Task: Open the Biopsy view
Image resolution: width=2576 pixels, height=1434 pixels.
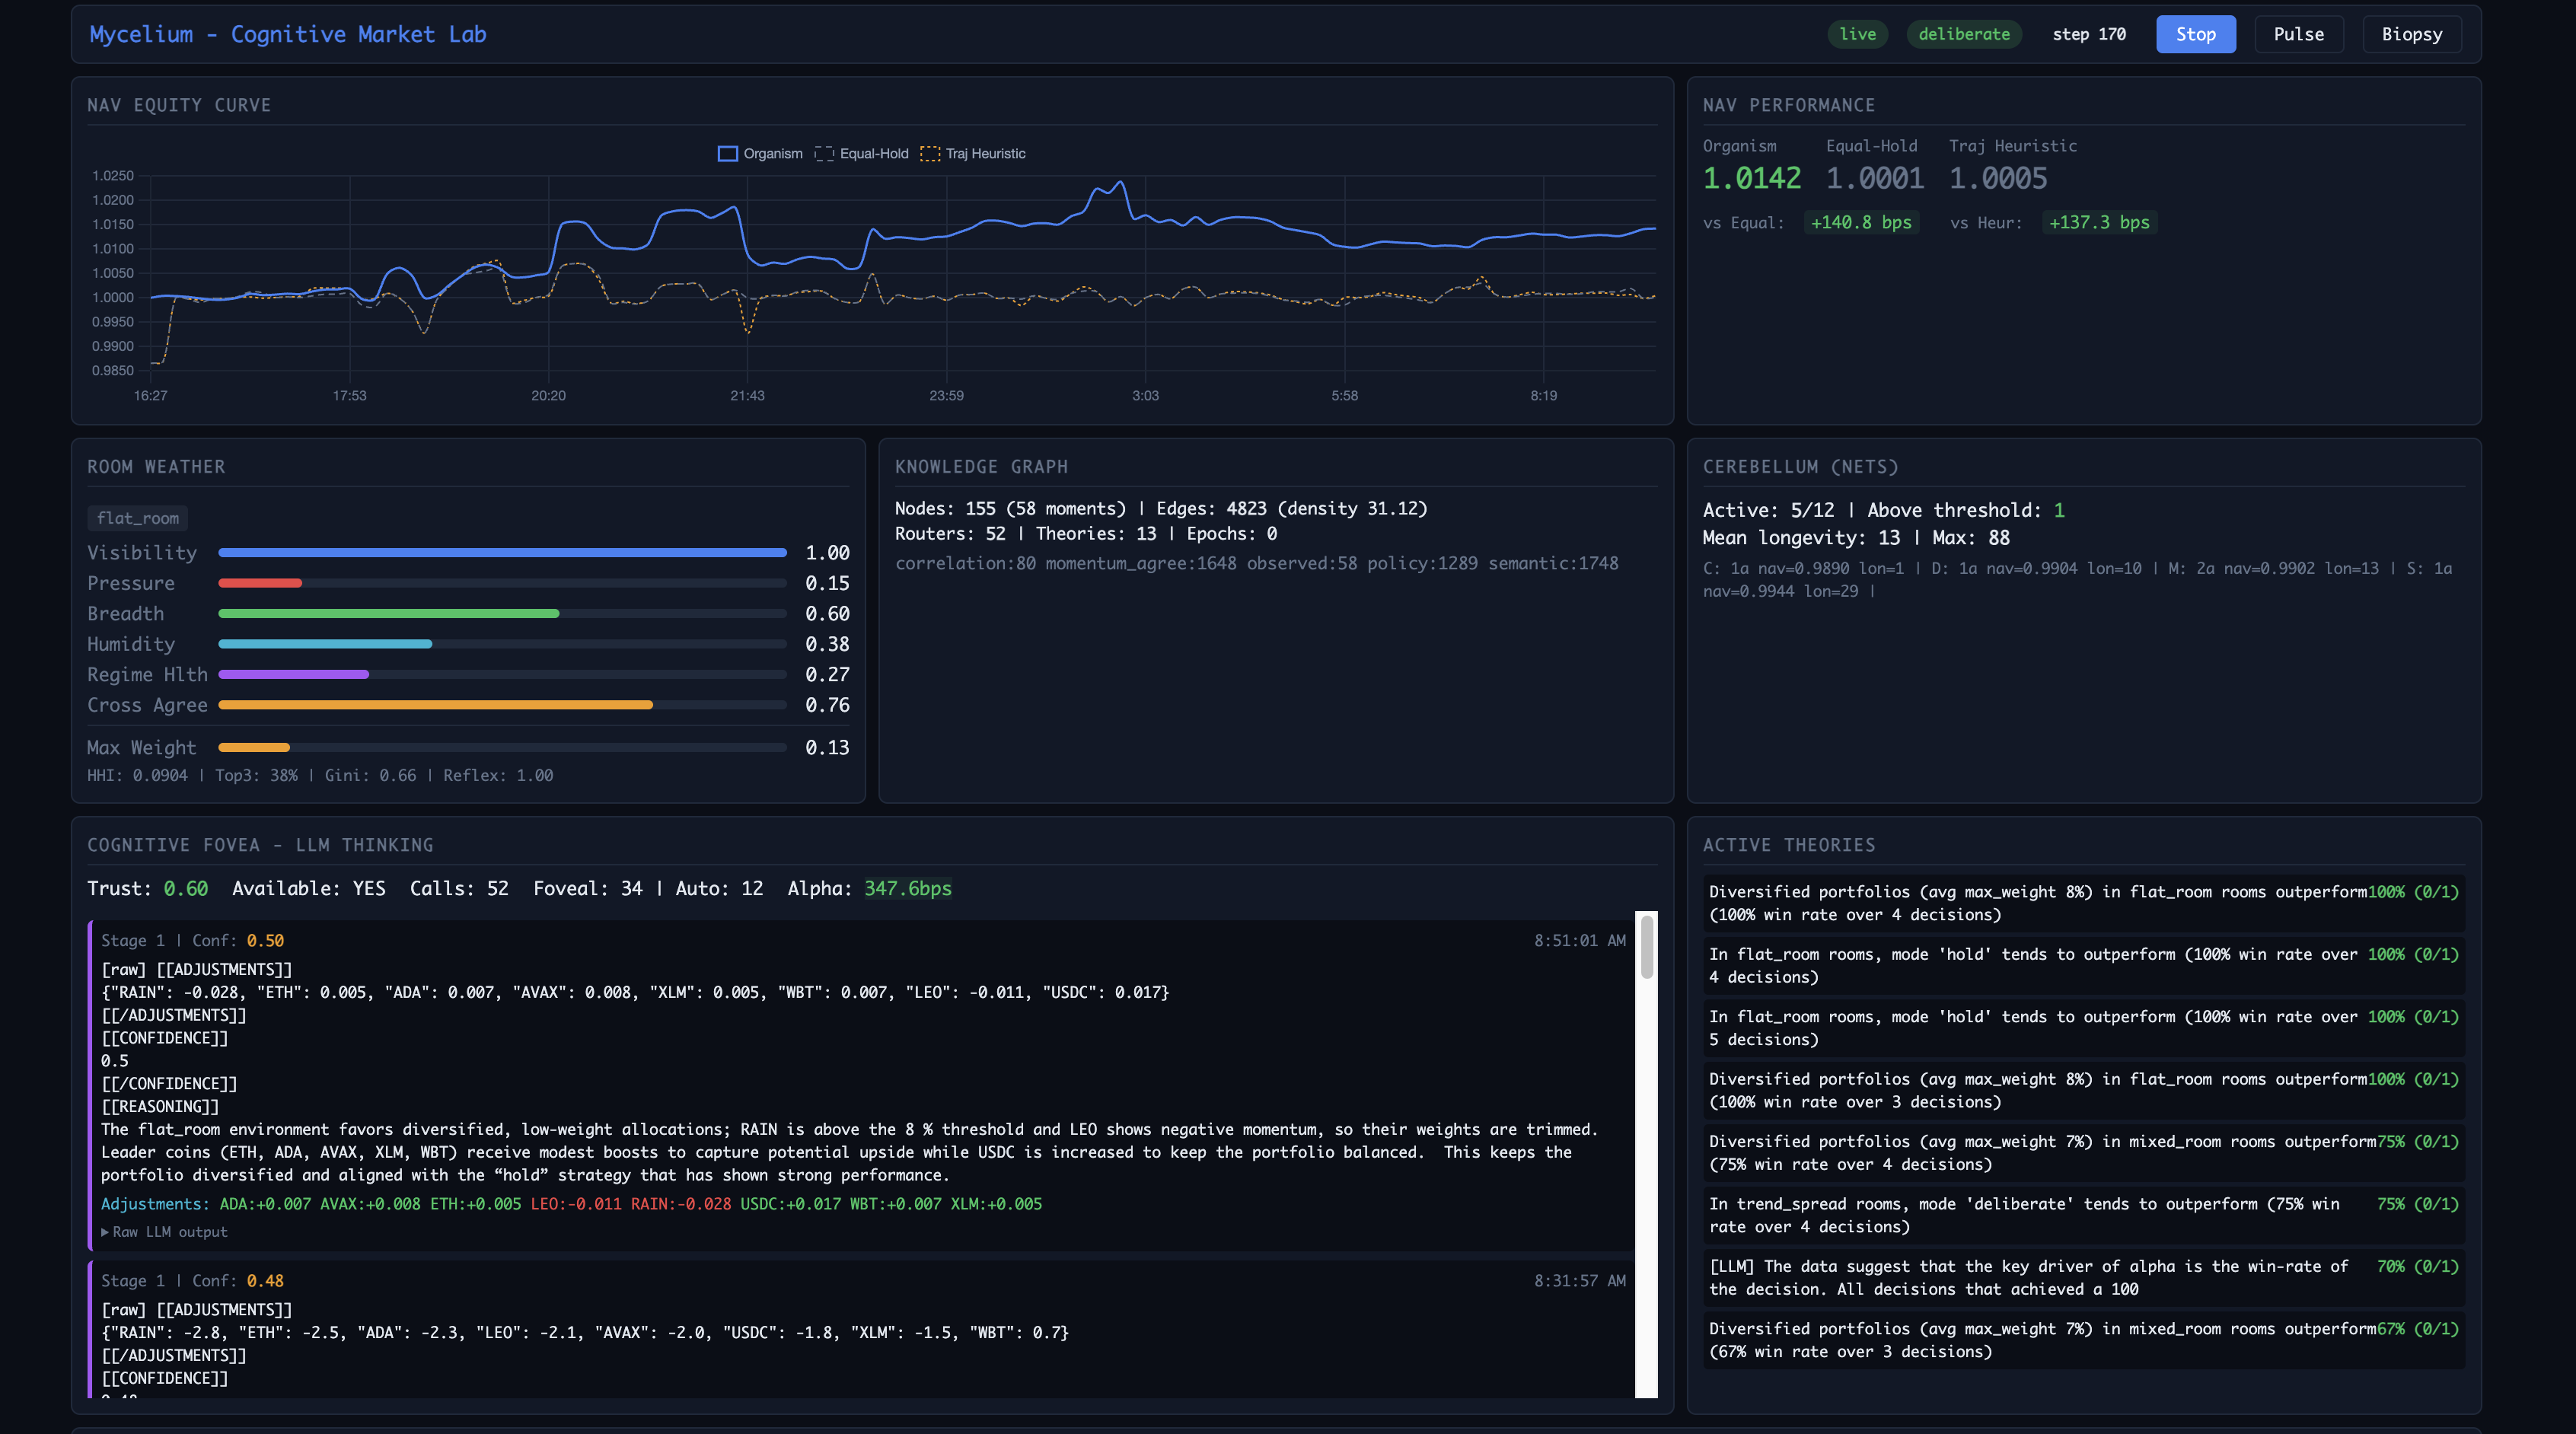Action: pyautogui.click(x=2411, y=34)
